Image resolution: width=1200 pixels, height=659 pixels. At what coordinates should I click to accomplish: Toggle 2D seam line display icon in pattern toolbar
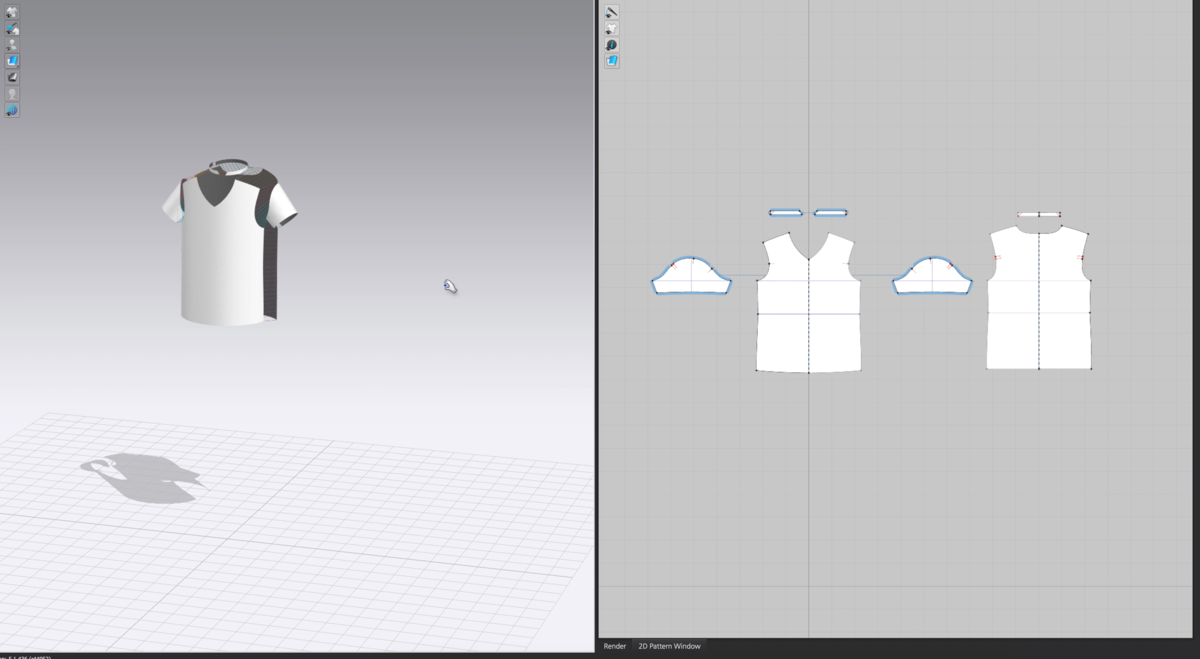pyautogui.click(x=611, y=12)
